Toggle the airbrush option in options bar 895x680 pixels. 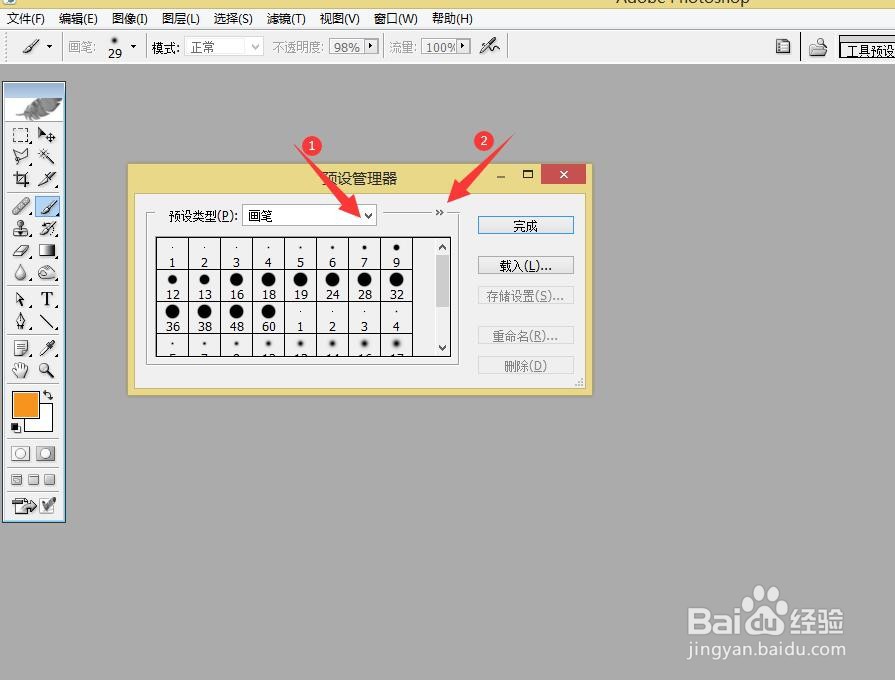pos(490,46)
